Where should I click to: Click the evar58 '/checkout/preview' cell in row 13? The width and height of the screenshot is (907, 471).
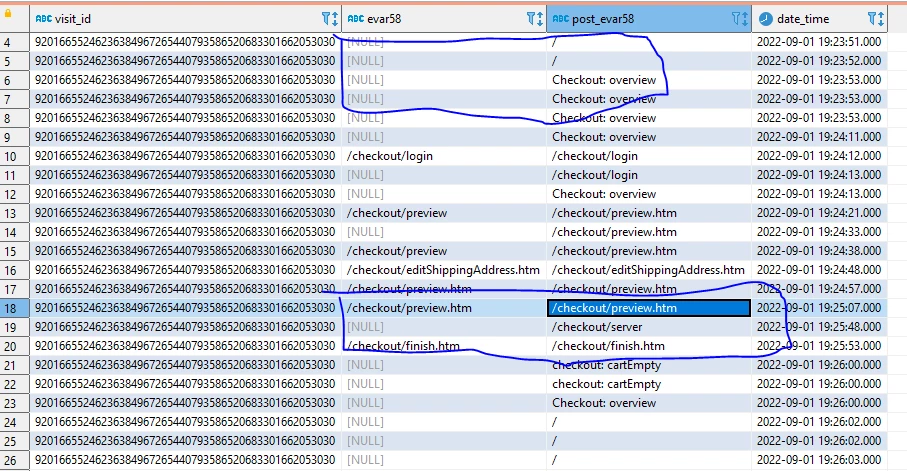coord(444,213)
